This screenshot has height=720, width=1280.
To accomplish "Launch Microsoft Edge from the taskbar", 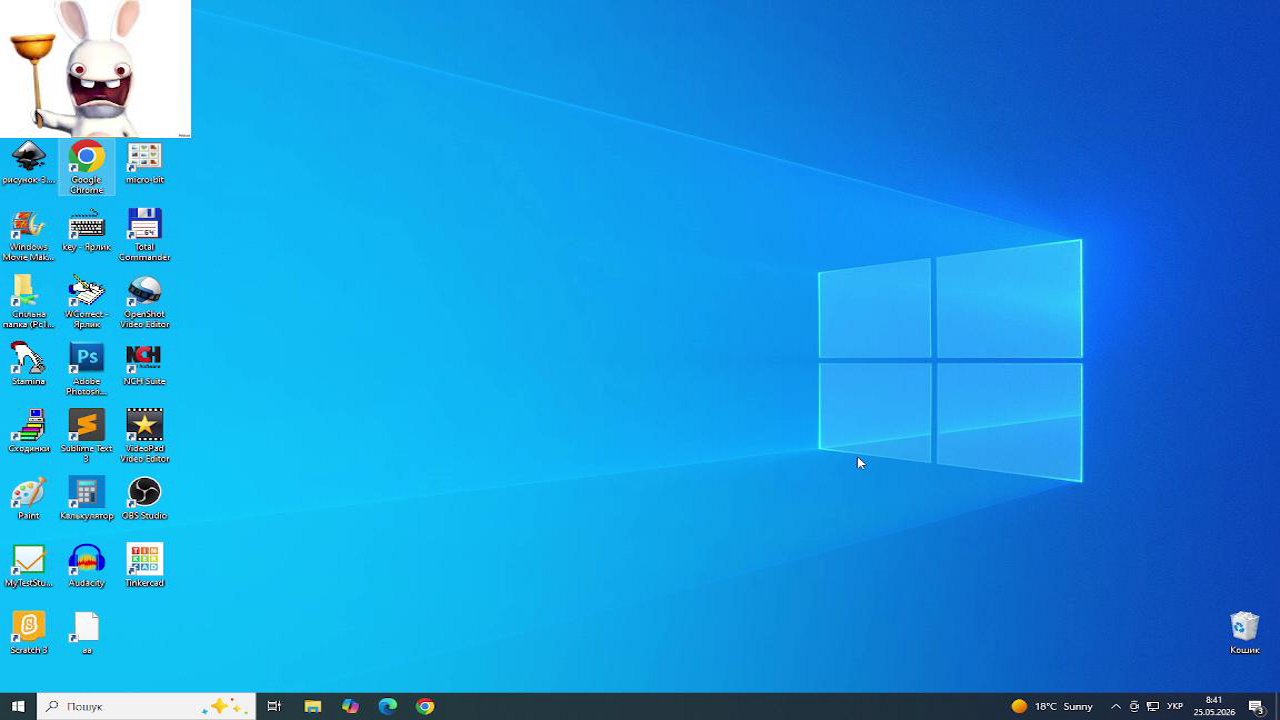I will coord(388,706).
